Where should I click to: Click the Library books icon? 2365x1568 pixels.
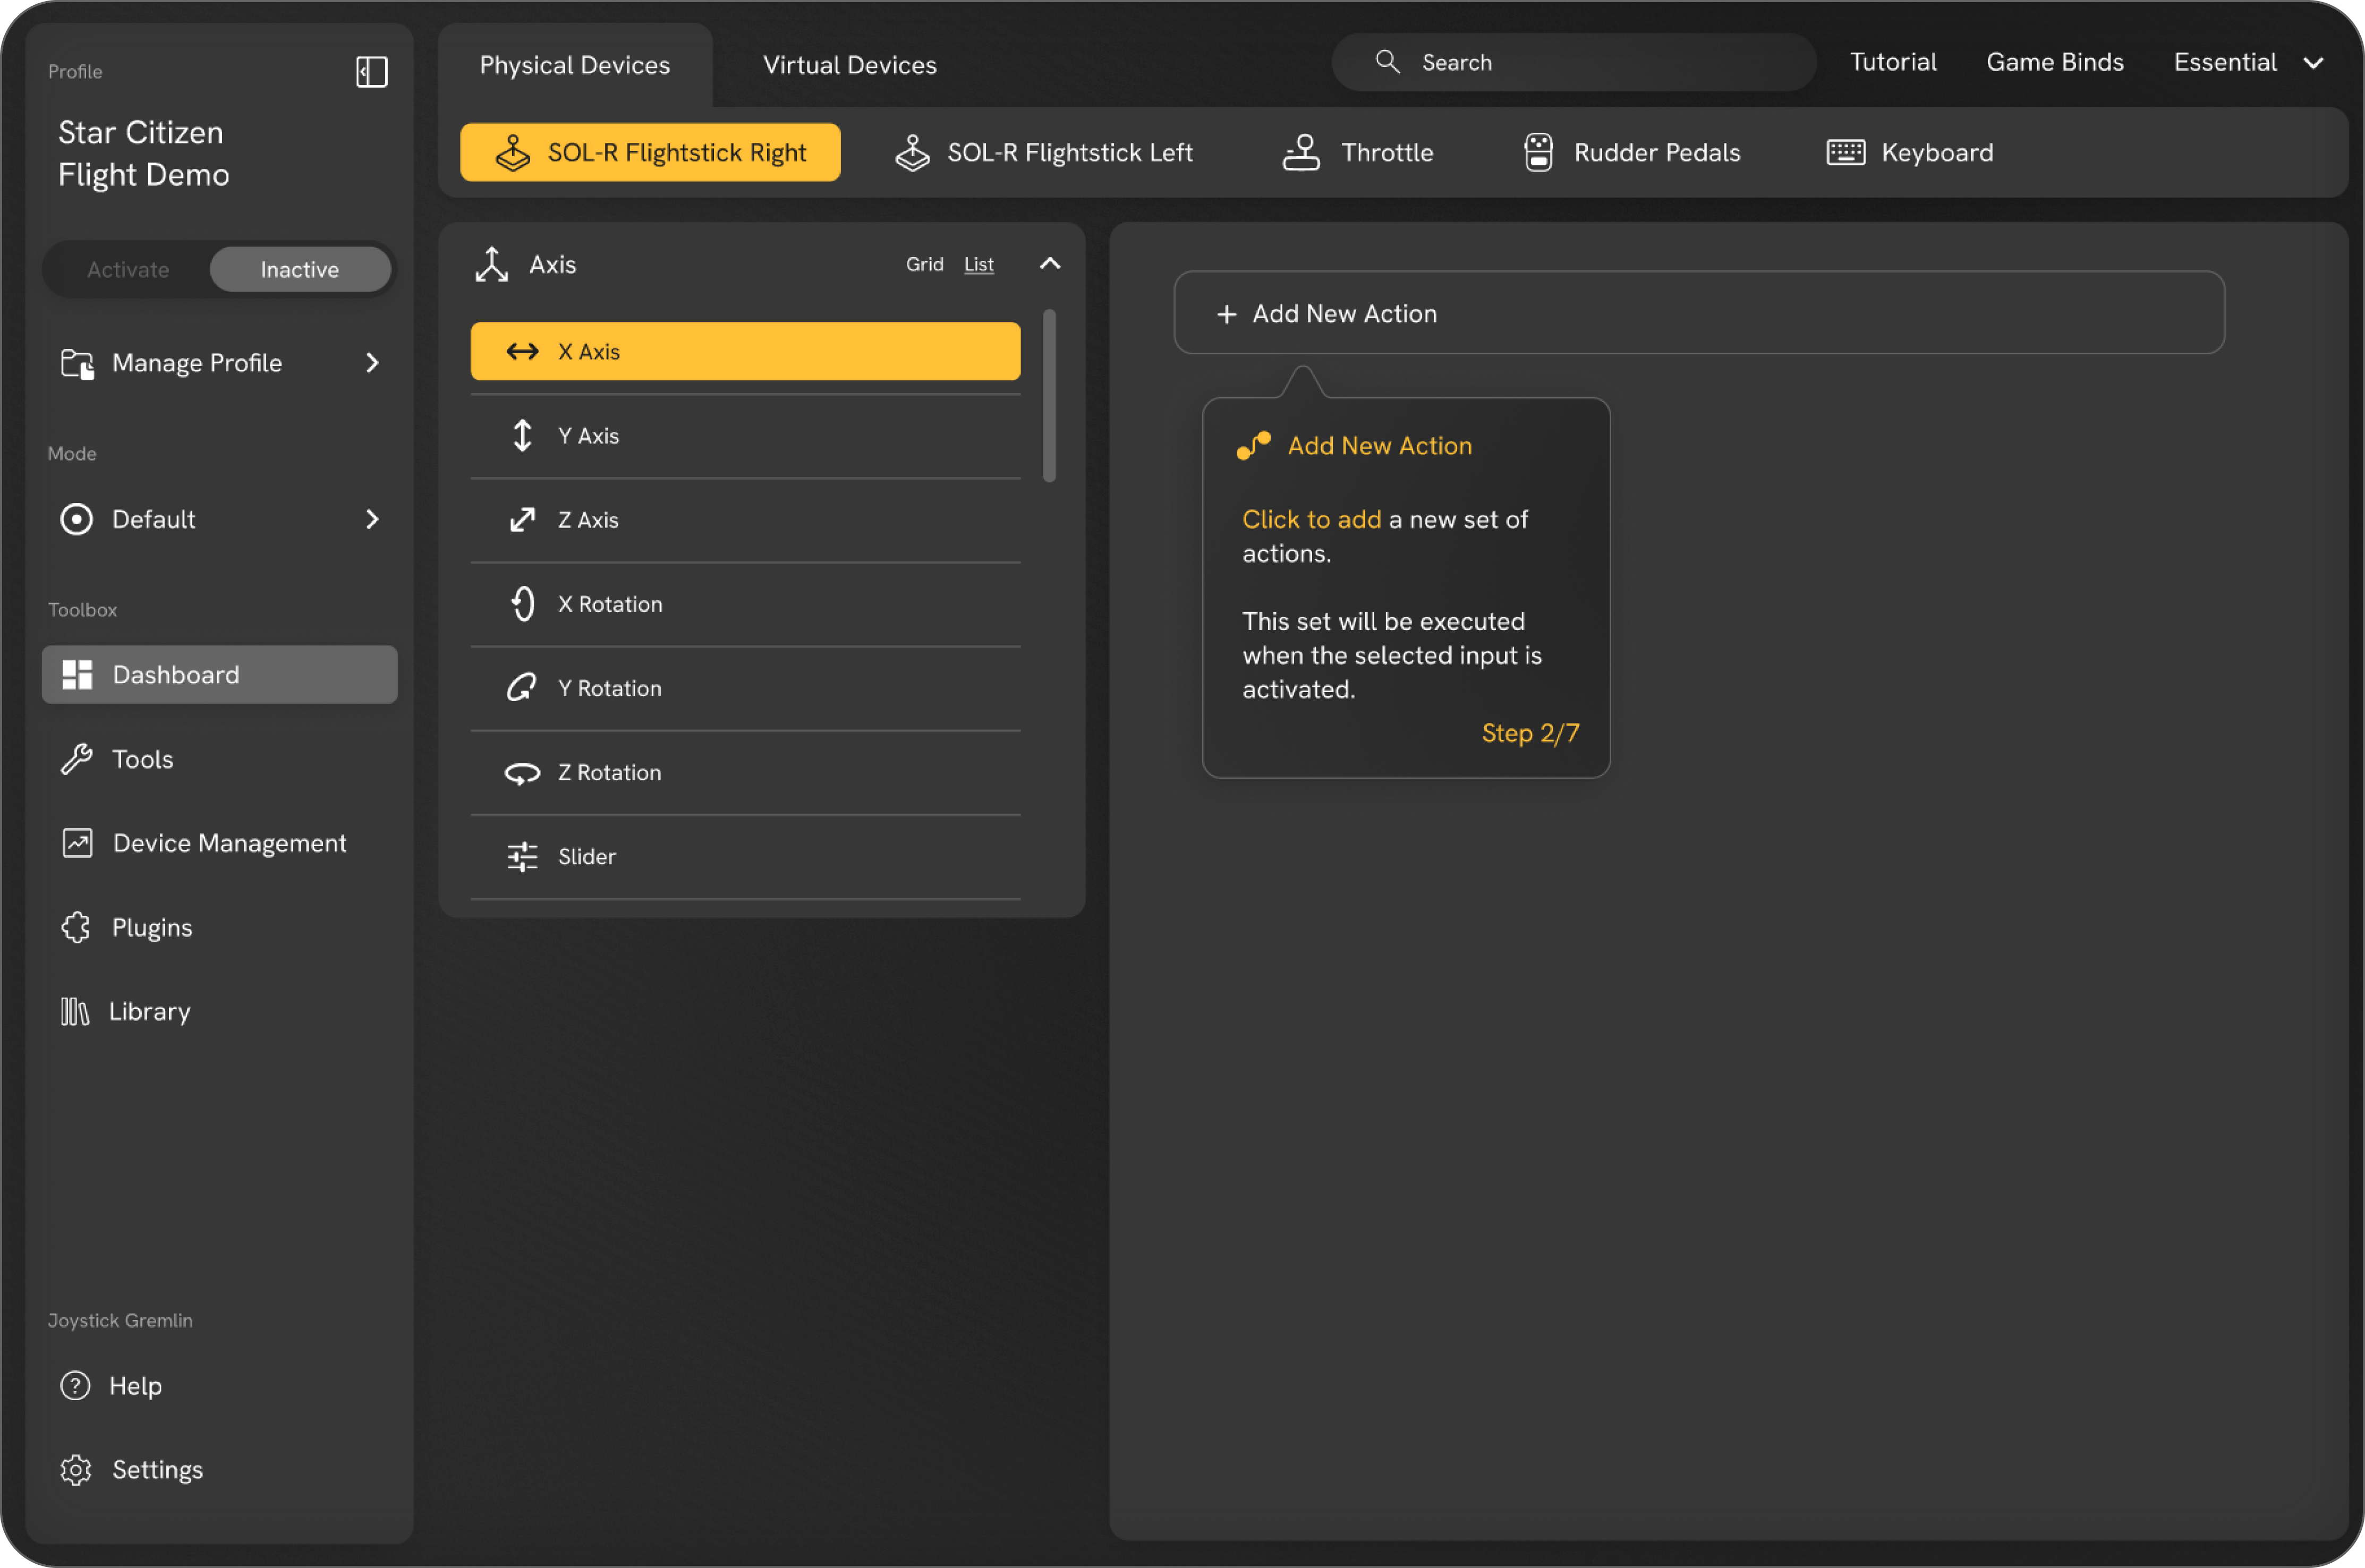[x=75, y=1011]
